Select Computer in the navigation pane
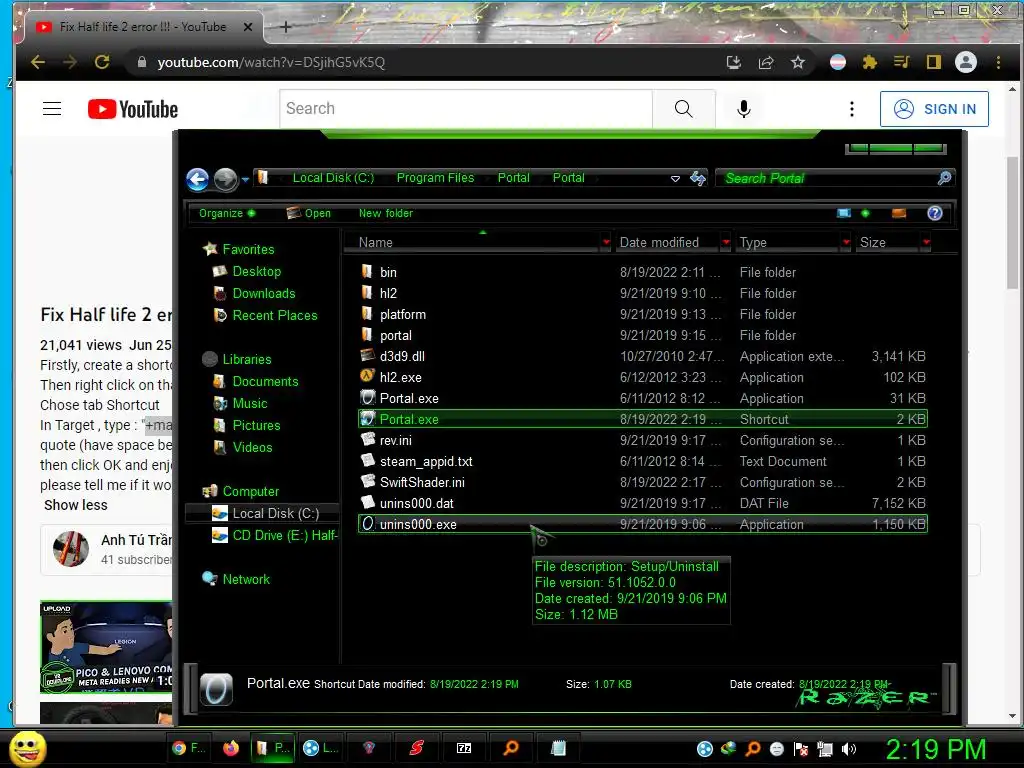Image resolution: width=1024 pixels, height=768 pixels. click(x=250, y=491)
